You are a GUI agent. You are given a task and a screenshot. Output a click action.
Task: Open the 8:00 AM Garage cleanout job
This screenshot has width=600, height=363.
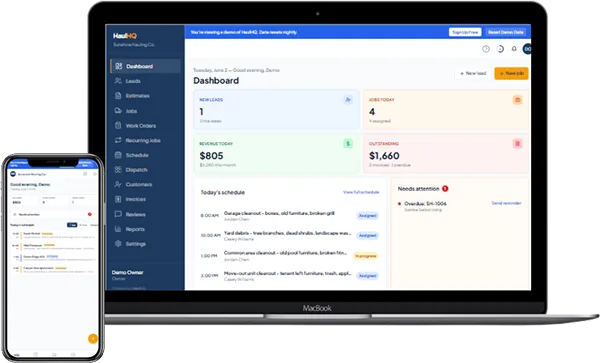(290, 216)
